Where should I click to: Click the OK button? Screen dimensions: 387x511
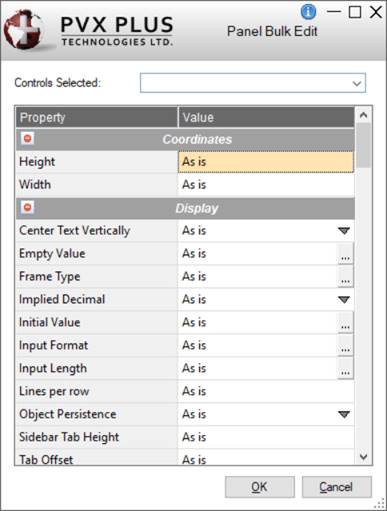coord(260,487)
